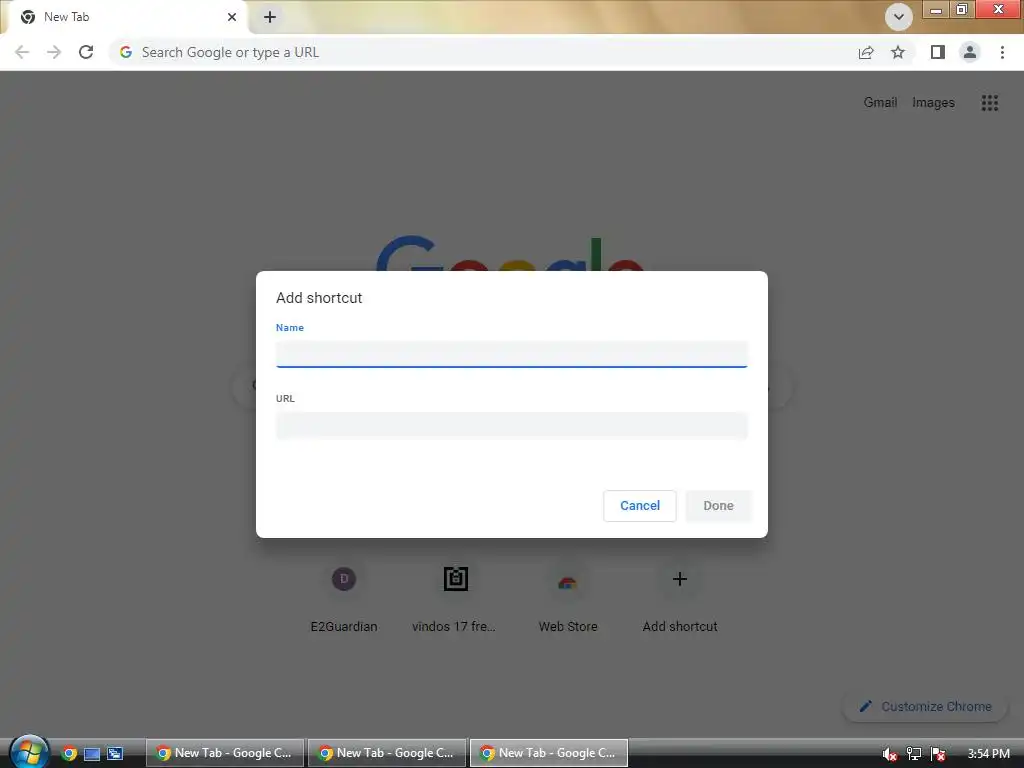Switch to second New Tab taskbar window
This screenshot has height=768, width=1024.
coord(387,753)
